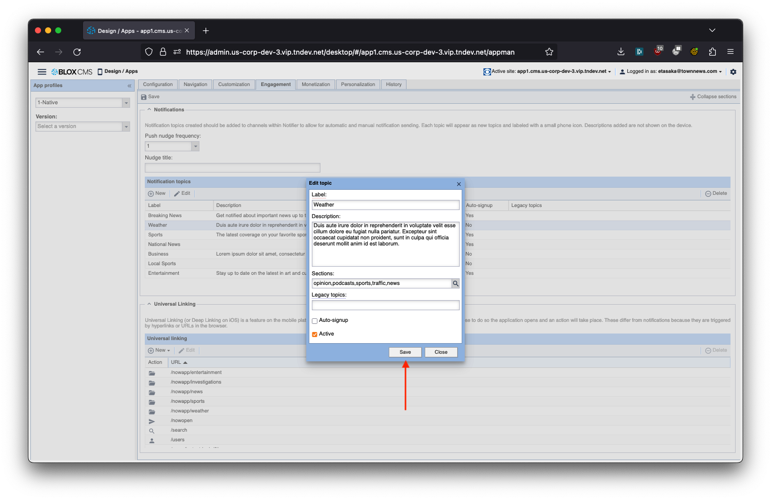The width and height of the screenshot is (771, 500).
Task: Enable the Auto-signup checkbox
Action: (315, 321)
